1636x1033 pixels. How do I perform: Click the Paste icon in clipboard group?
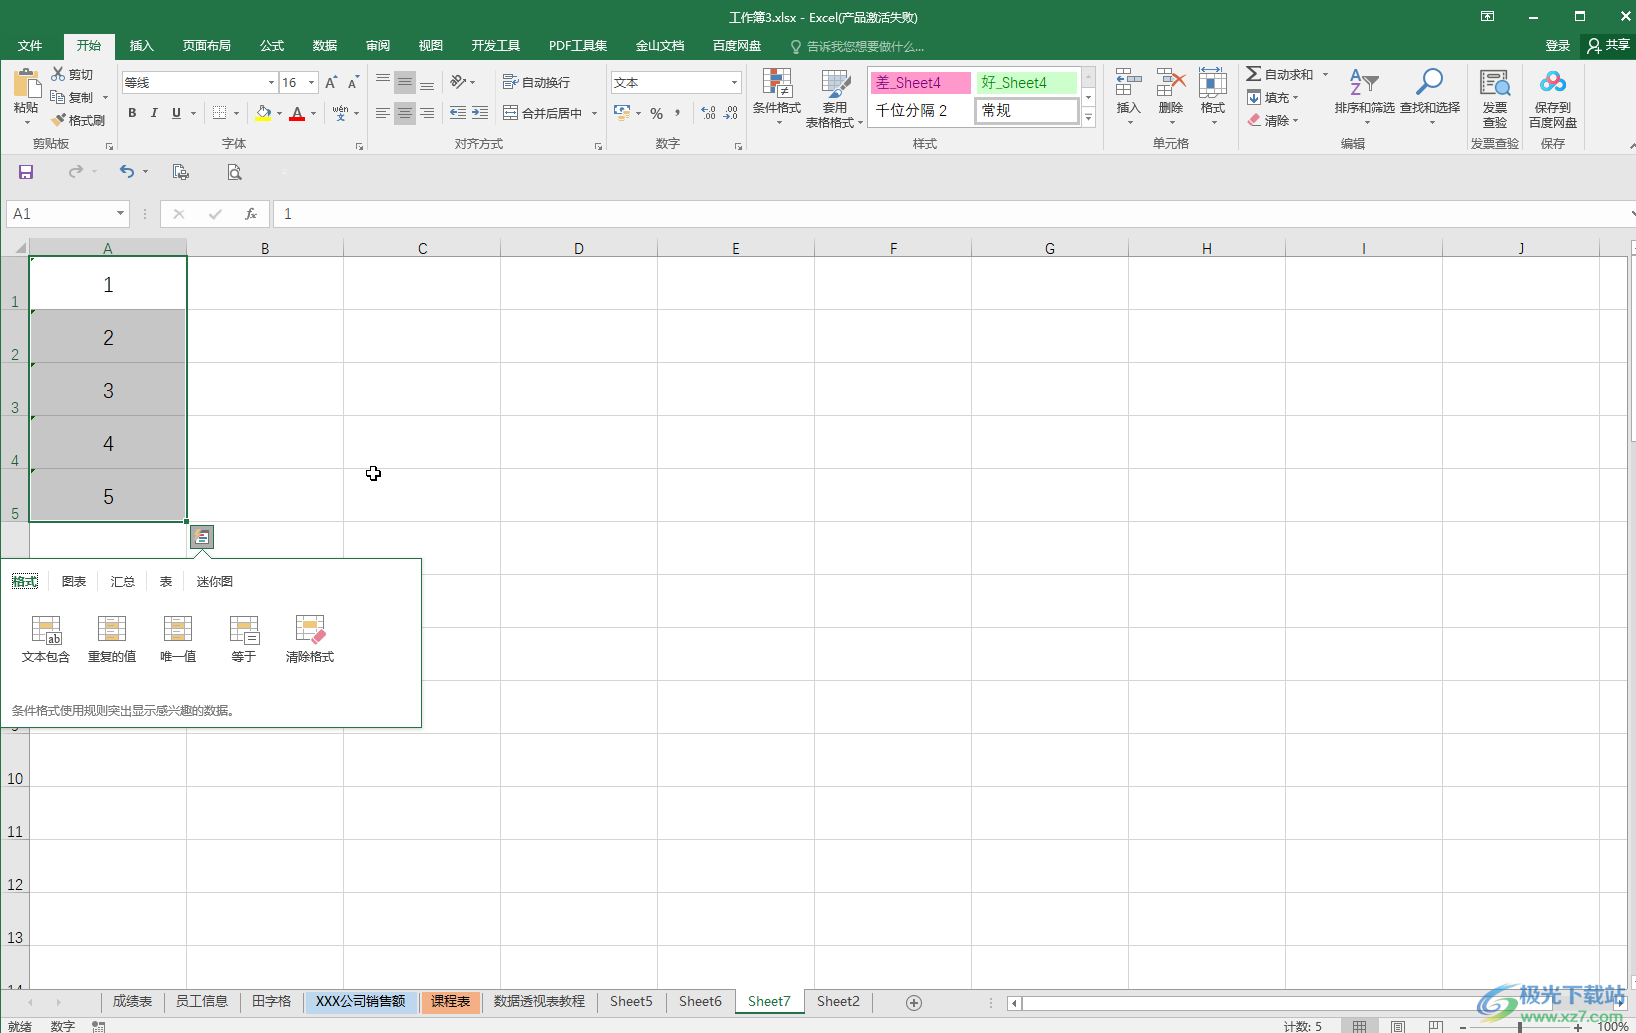[26, 84]
